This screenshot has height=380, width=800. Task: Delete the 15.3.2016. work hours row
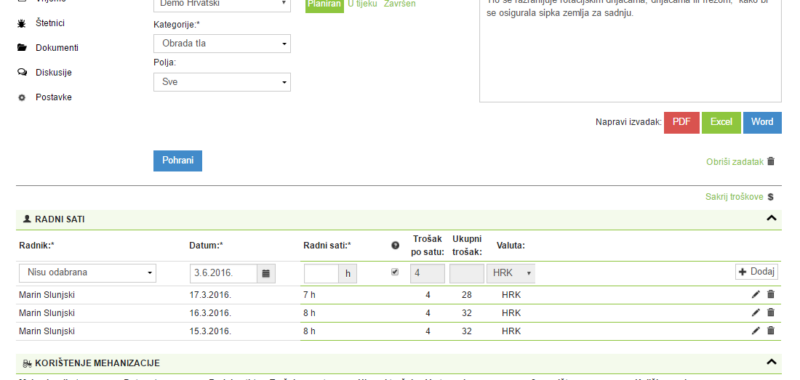[x=770, y=331]
